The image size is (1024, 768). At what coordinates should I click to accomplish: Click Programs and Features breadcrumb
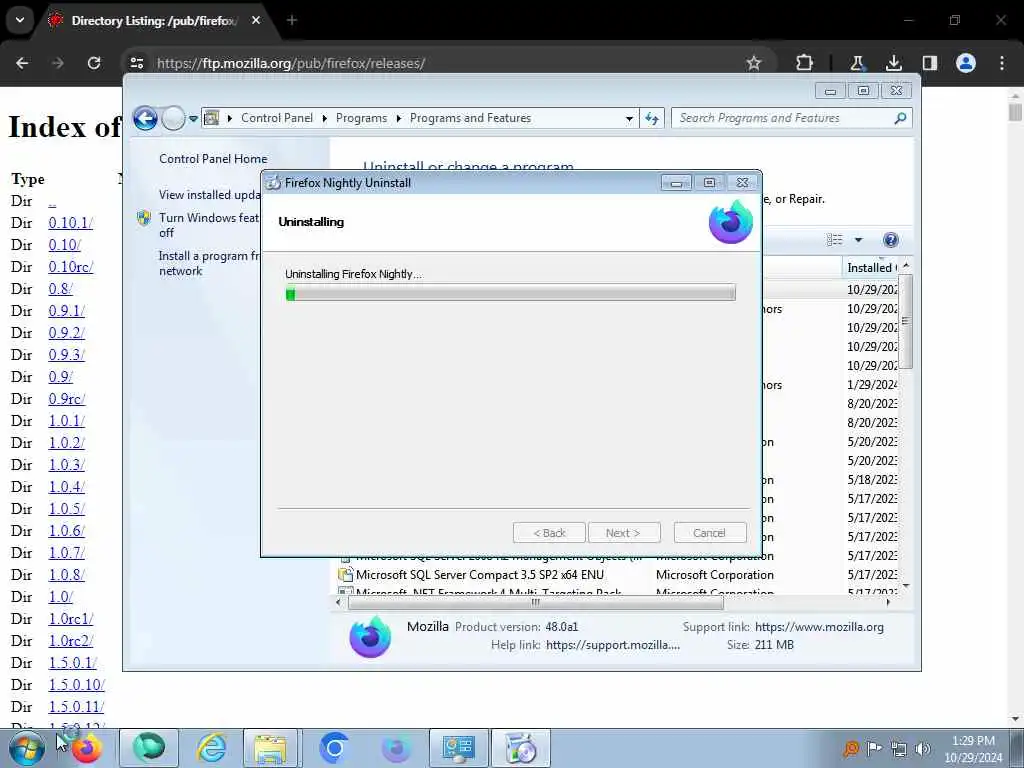[470, 118]
